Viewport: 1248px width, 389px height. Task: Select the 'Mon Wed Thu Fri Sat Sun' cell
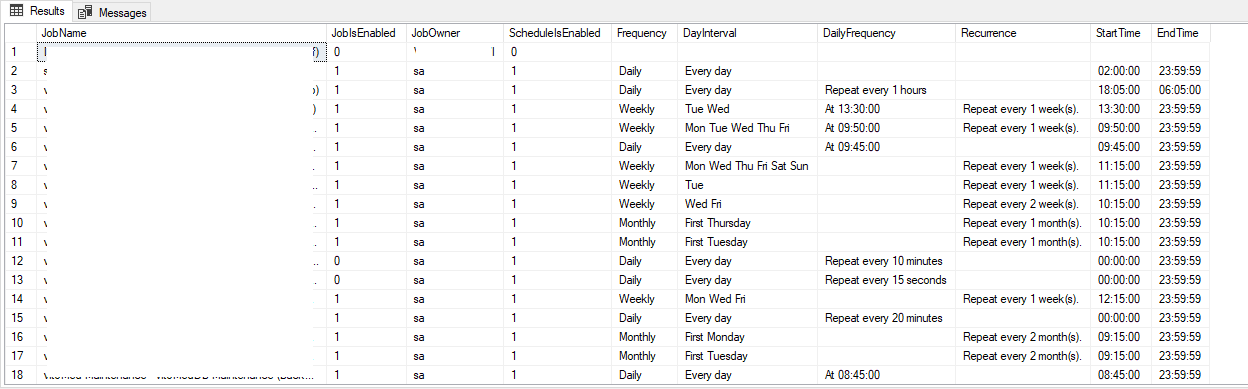[x=748, y=166]
